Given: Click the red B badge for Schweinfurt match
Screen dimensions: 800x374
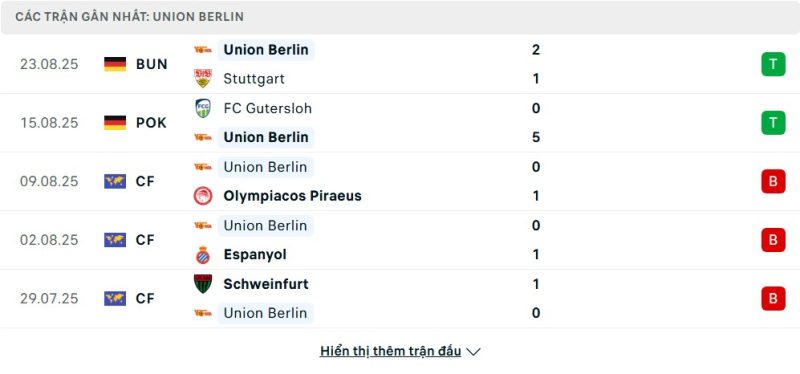Looking at the screenshot, I should click(x=773, y=298).
